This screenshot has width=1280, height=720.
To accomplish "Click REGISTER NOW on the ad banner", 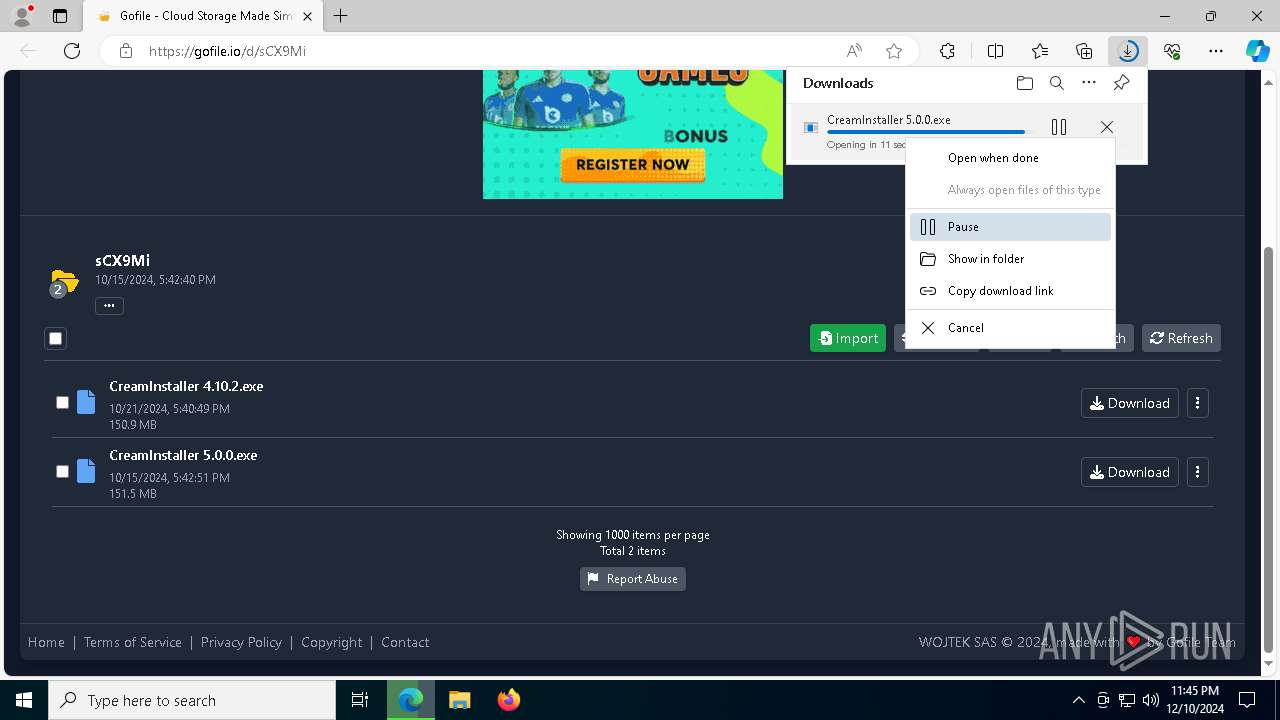I will pyautogui.click(x=633, y=165).
